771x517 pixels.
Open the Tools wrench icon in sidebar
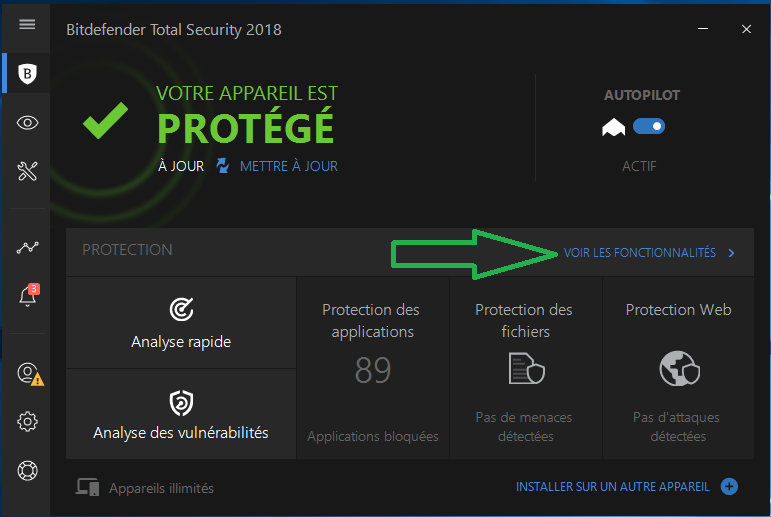pos(28,171)
